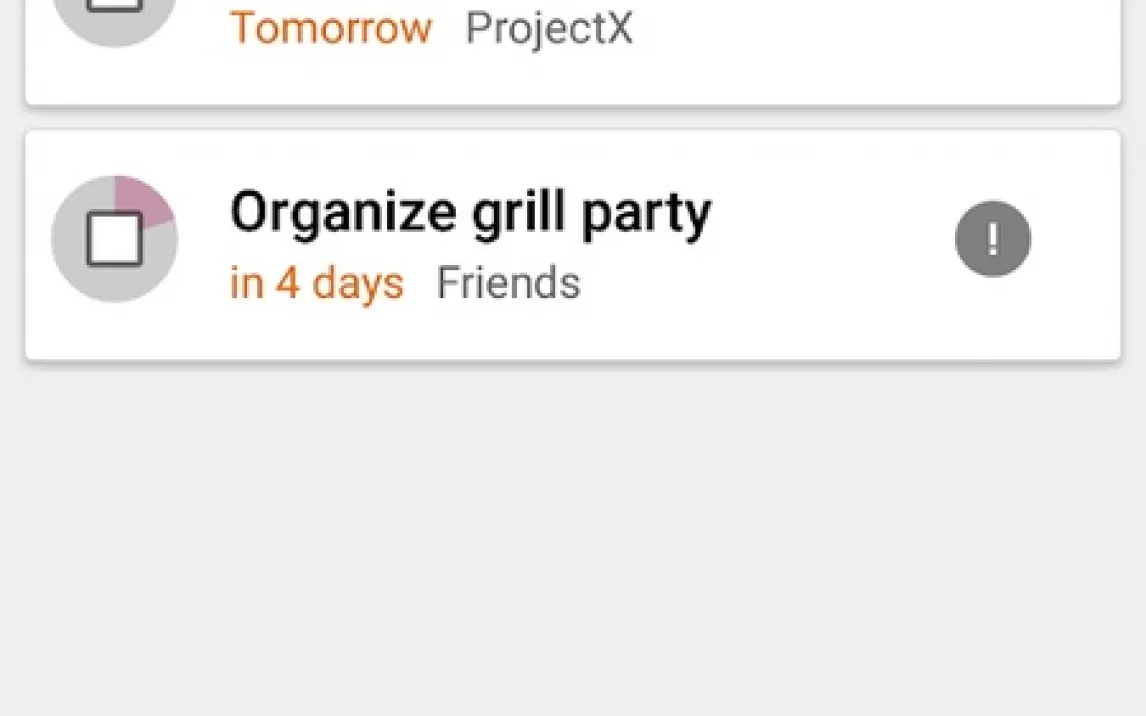Click the "in 4 days" due date

point(316,283)
